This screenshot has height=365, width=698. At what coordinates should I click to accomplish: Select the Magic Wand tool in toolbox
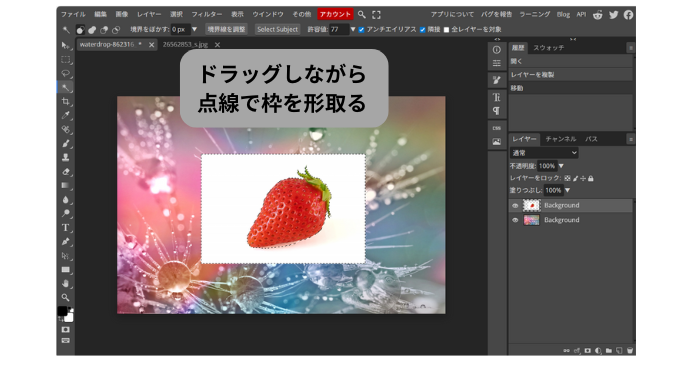pos(65,88)
